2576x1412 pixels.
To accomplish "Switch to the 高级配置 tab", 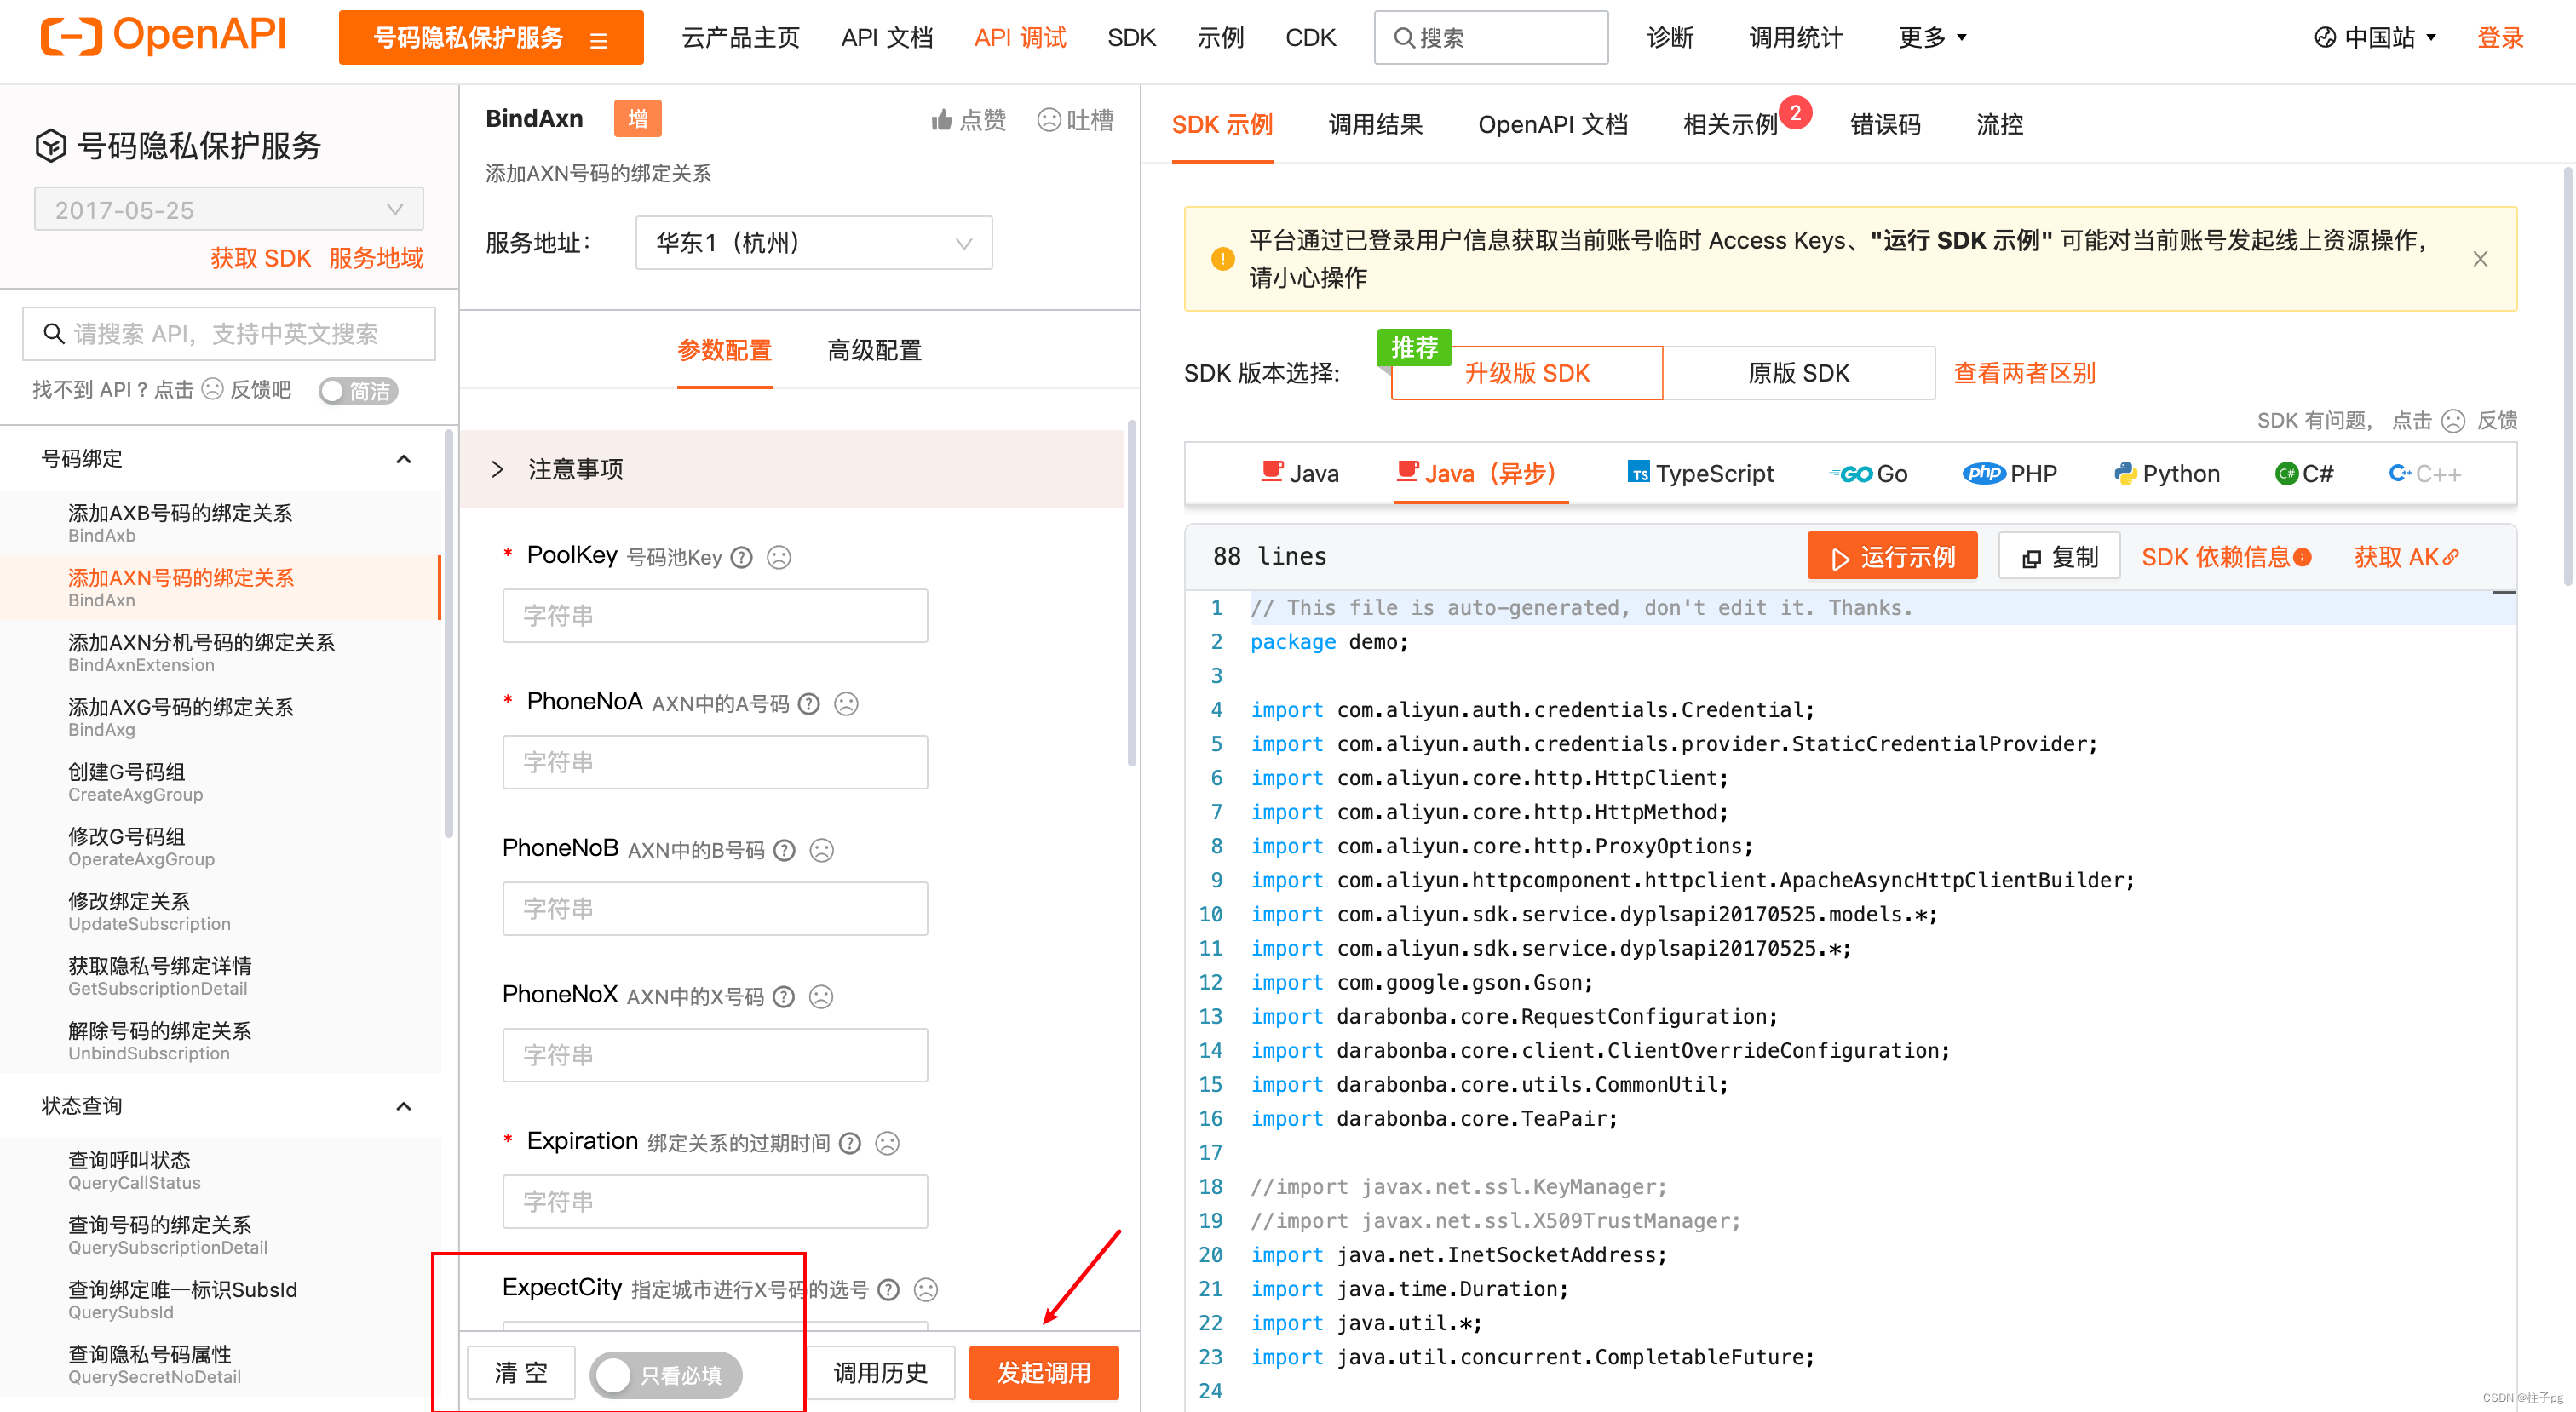I will 872,351.
